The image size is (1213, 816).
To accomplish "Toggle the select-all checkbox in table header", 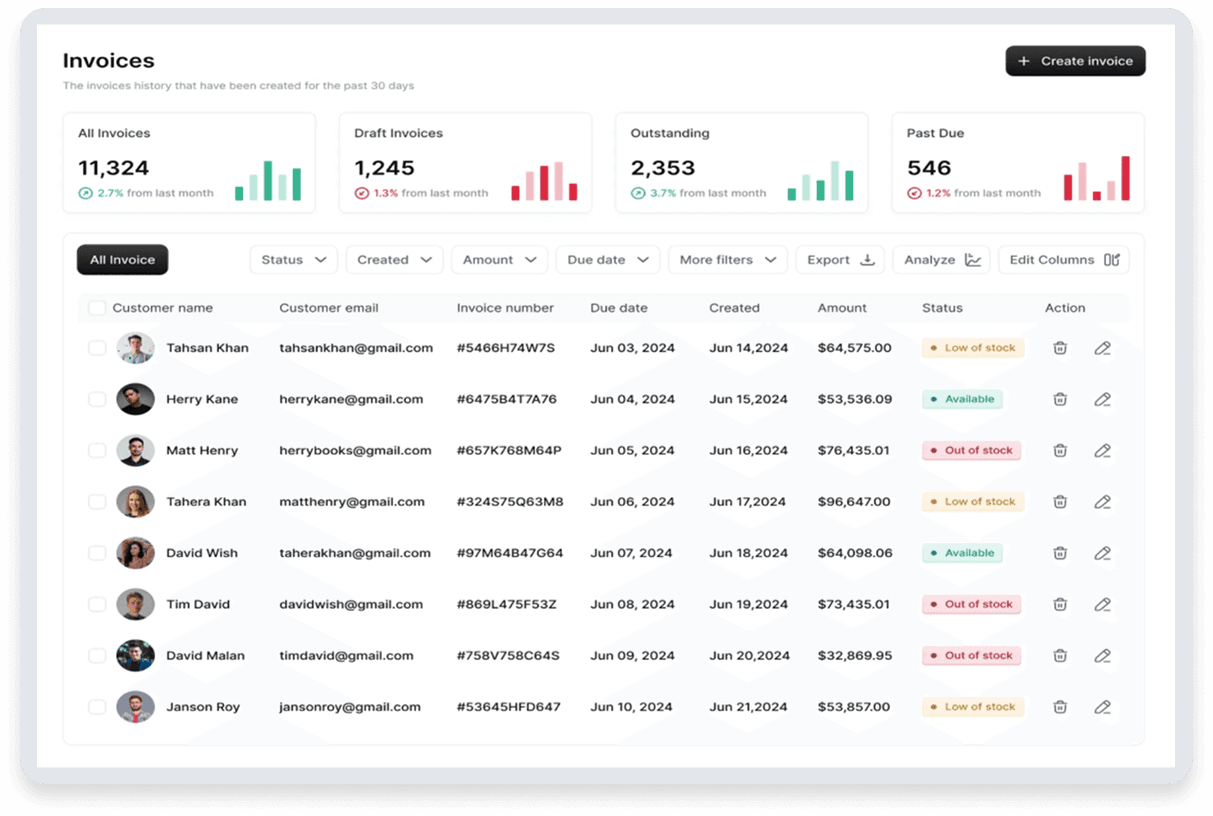I will point(97,308).
